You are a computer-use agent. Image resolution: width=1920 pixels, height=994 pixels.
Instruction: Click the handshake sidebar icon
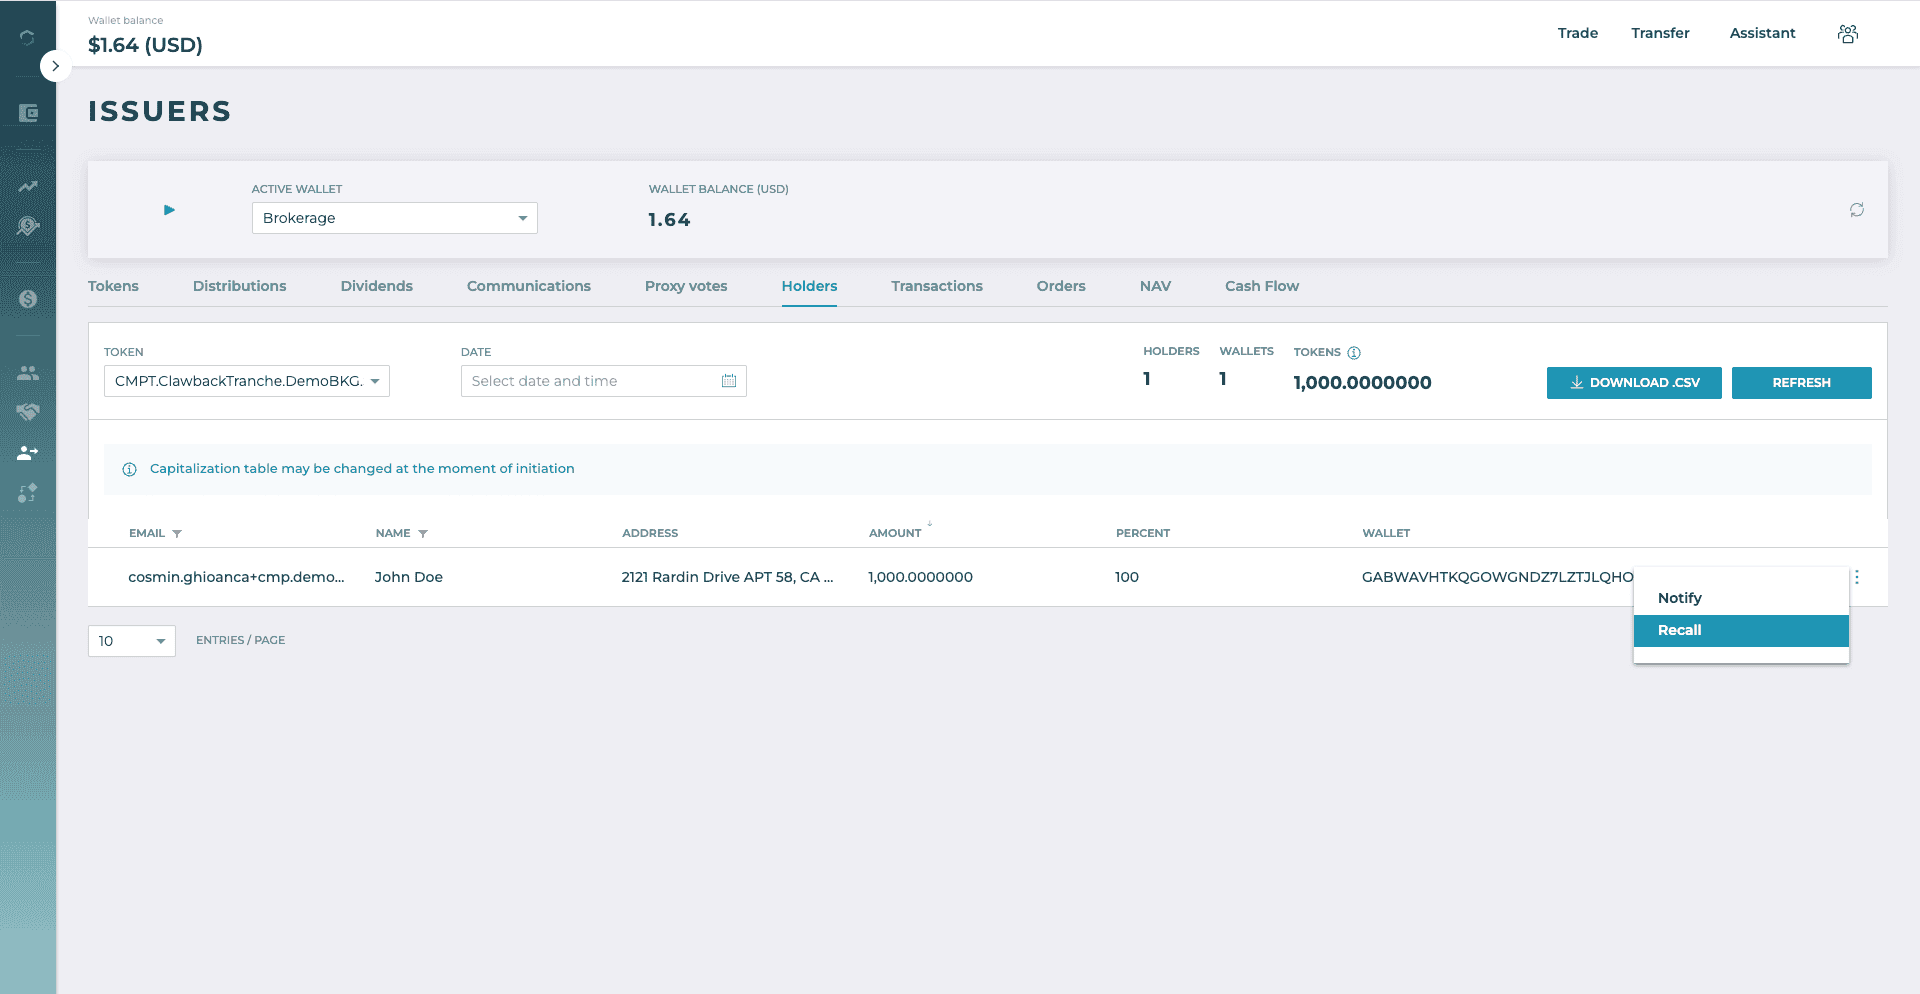28,412
